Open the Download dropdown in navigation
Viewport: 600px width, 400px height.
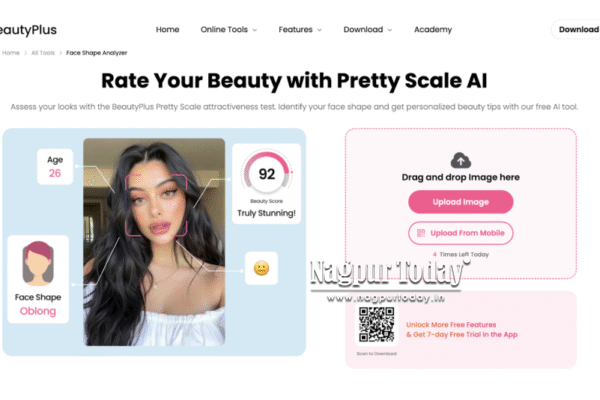(x=368, y=29)
